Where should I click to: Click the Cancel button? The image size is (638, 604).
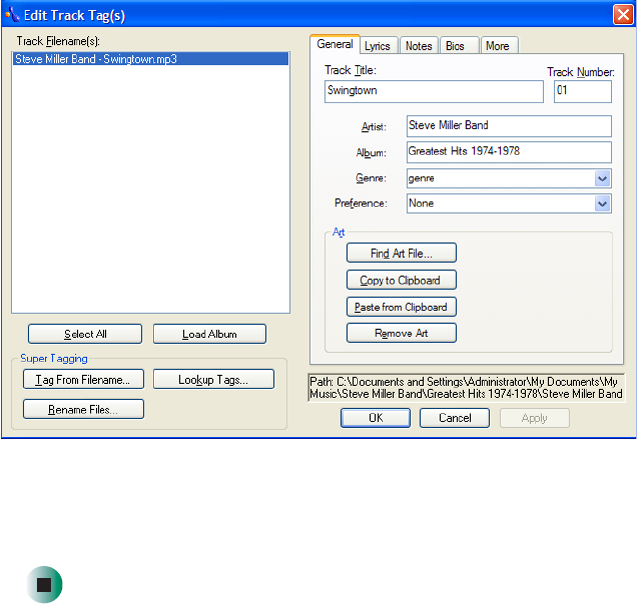coord(454,418)
